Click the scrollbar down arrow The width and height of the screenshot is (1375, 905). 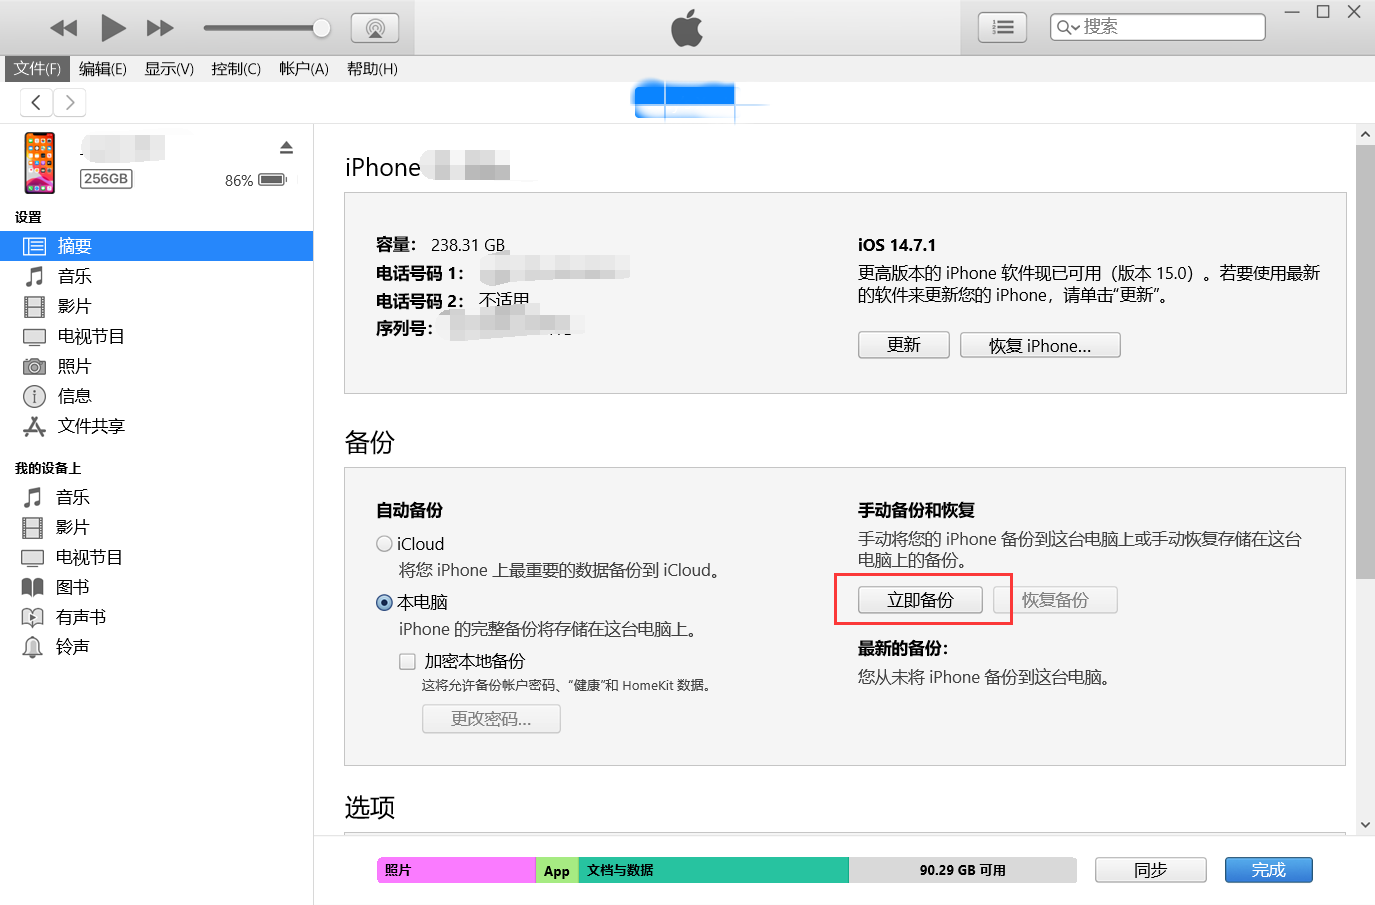tap(1365, 825)
